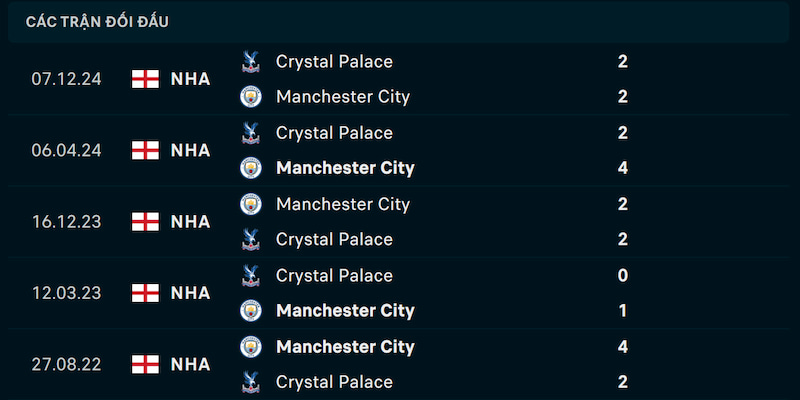Screen dimensions: 800x400
Task: Click Crystal Palace's score of 0 on 12.03.23
Action: [622, 276]
